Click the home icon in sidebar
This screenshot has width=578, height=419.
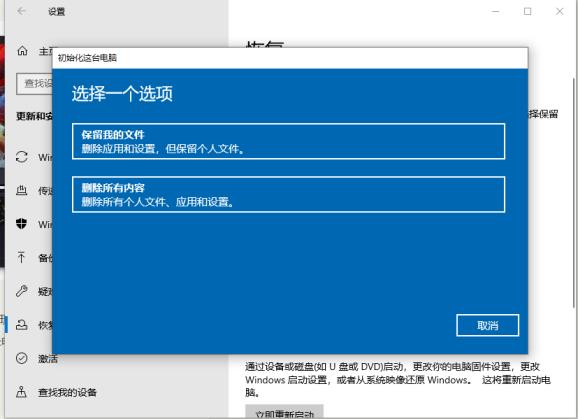22,51
